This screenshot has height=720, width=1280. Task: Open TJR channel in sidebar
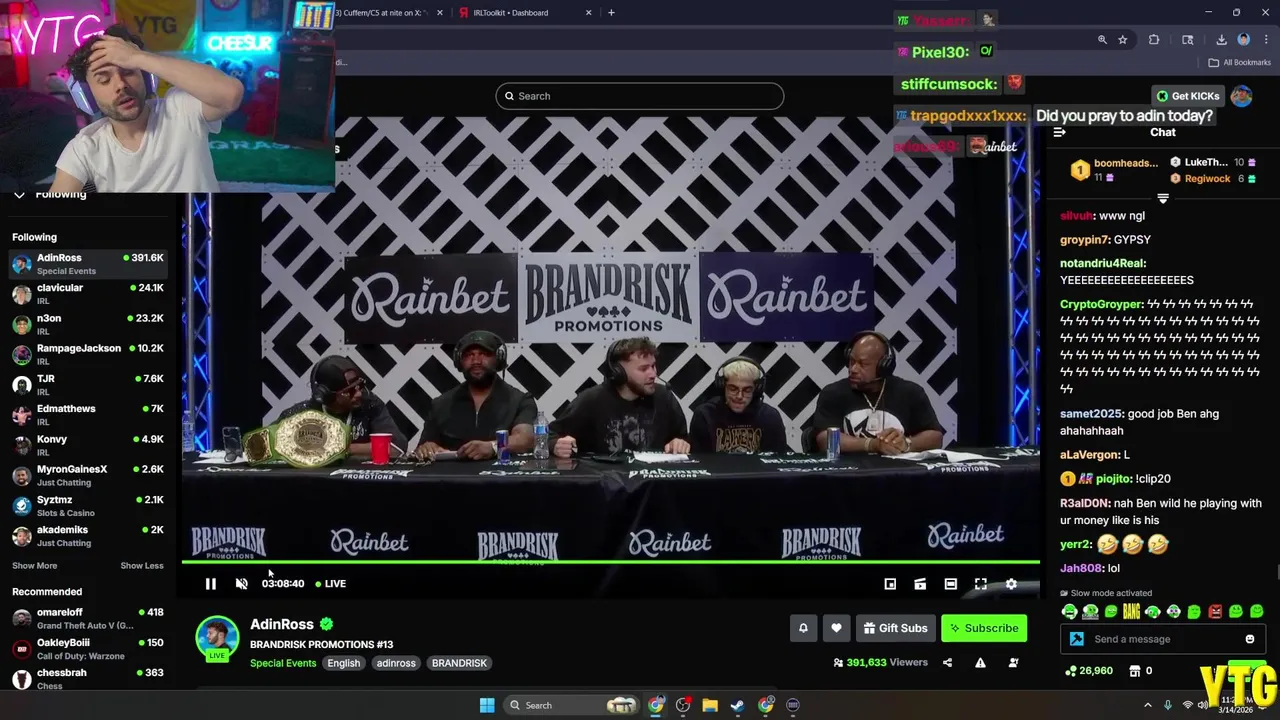(x=88, y=385)
